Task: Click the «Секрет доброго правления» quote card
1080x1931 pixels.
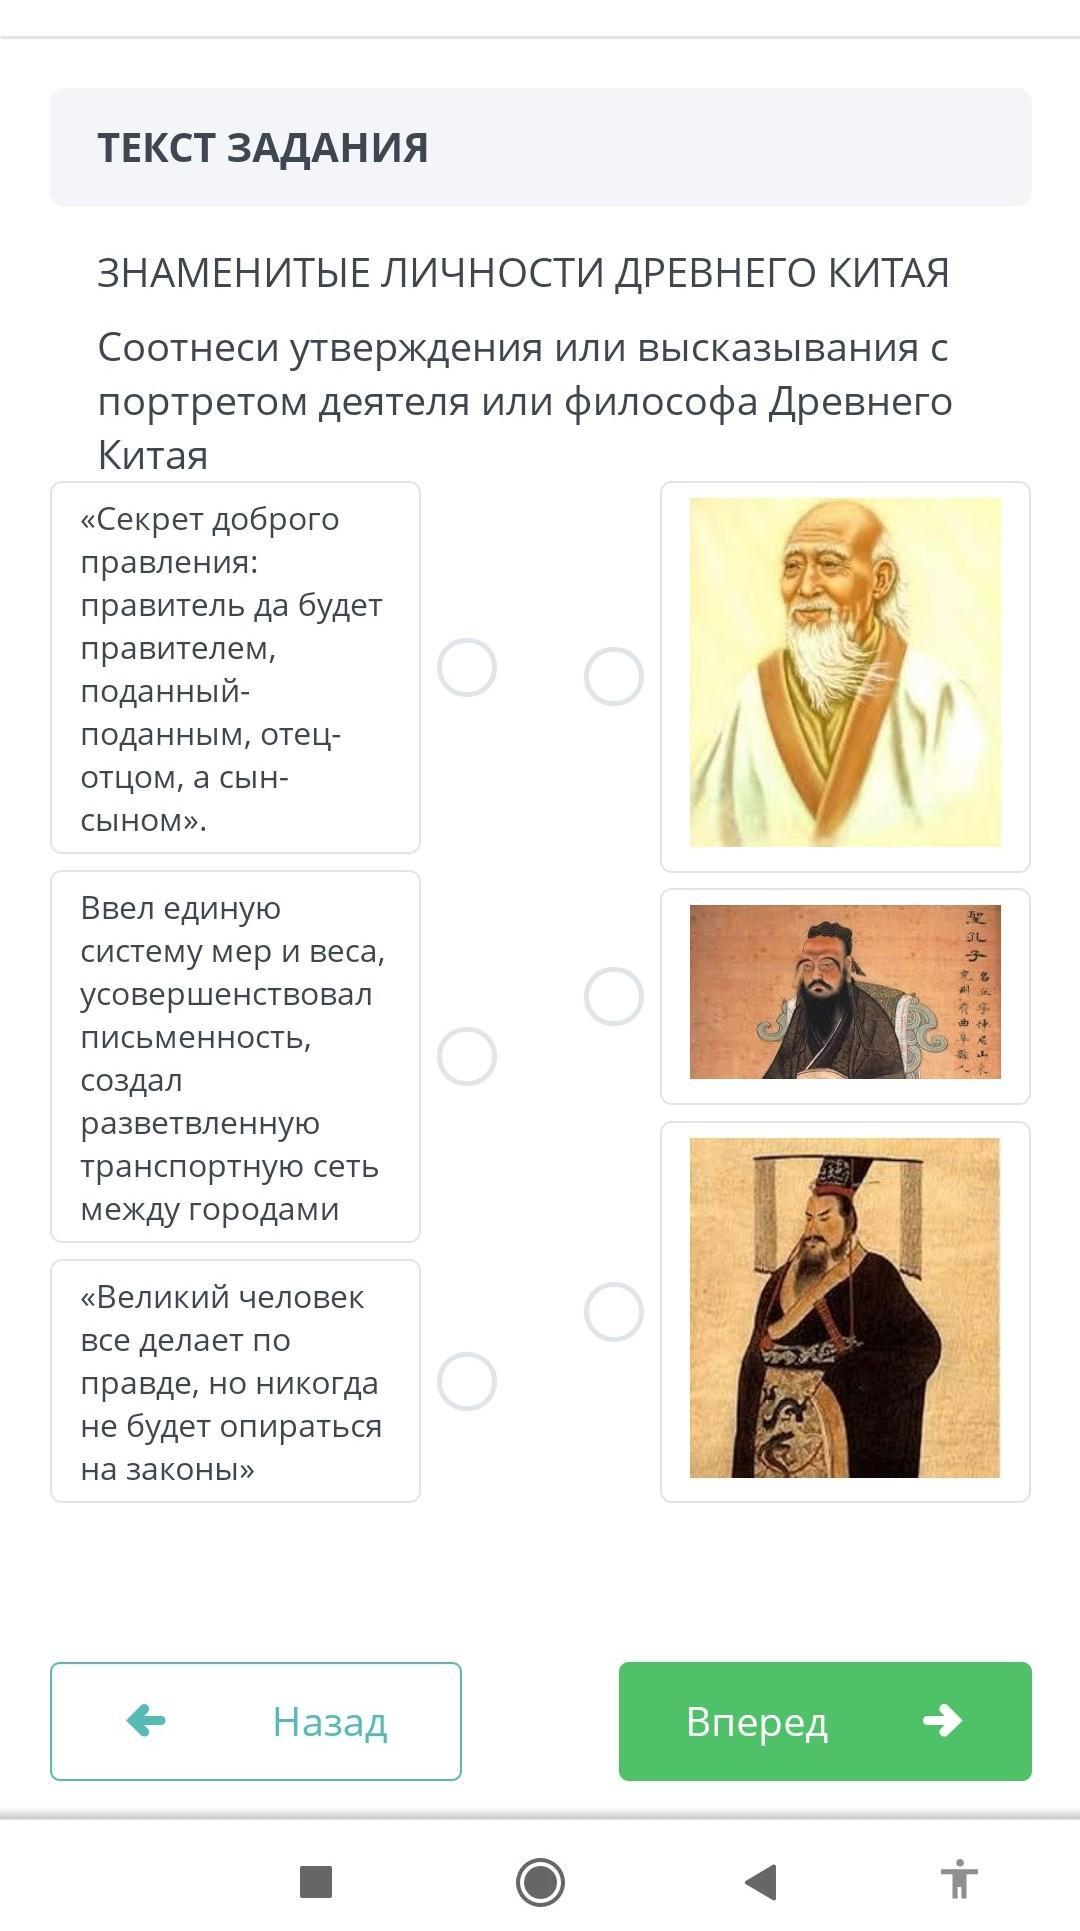Action: [235, 667]
